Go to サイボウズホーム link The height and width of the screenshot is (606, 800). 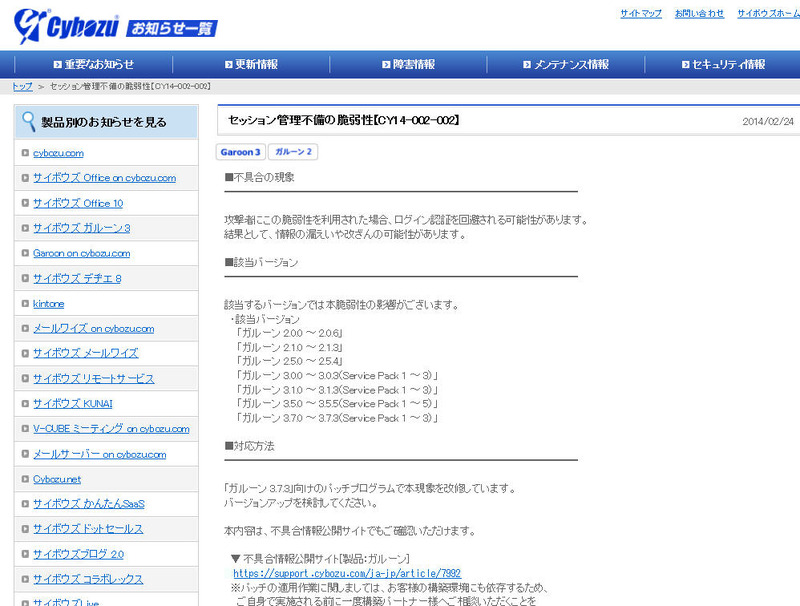767,13
